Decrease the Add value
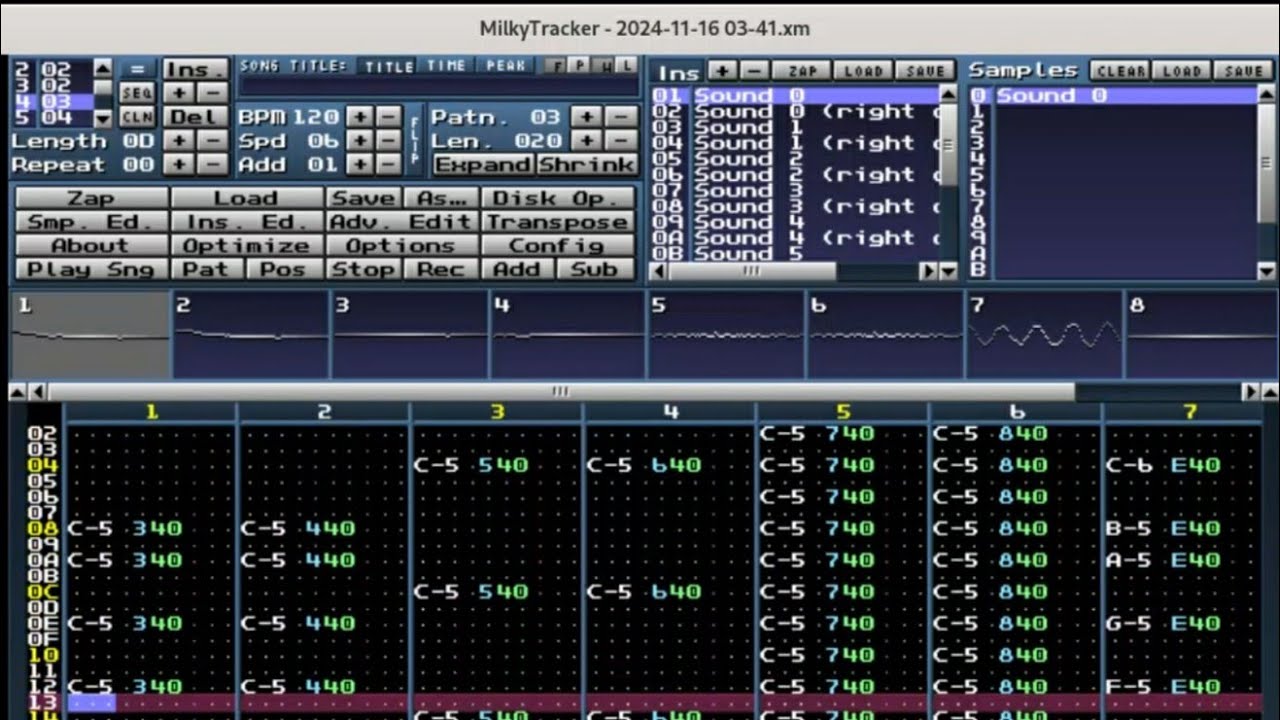 (388, 165)
